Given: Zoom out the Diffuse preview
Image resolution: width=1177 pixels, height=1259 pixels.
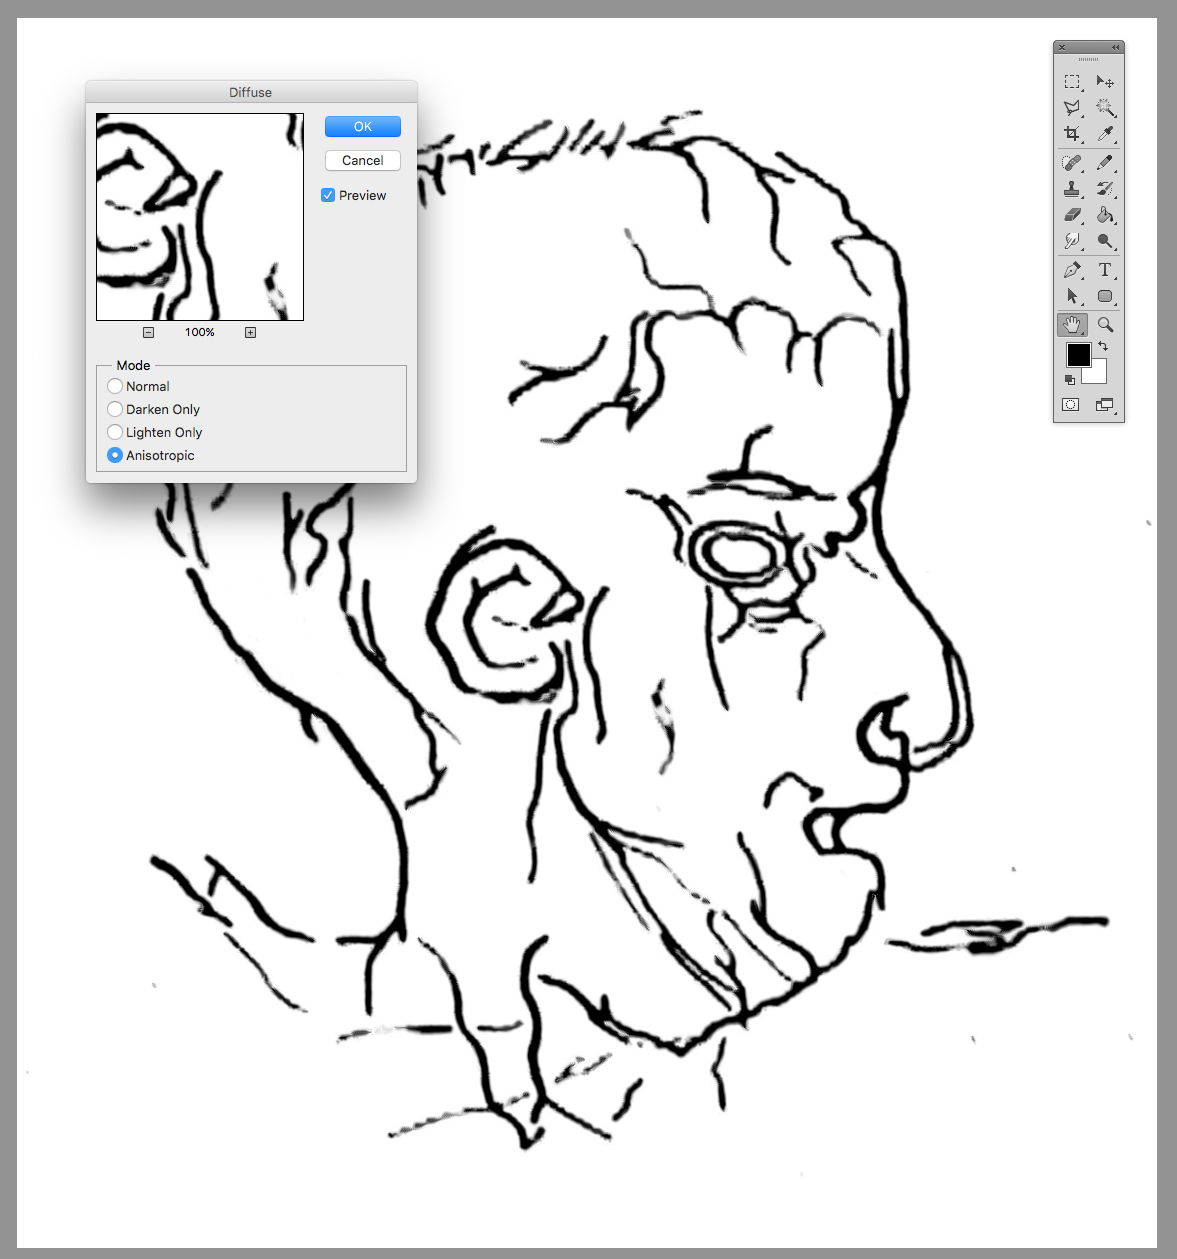Looking at the screenshot, I should click(148, 332).
